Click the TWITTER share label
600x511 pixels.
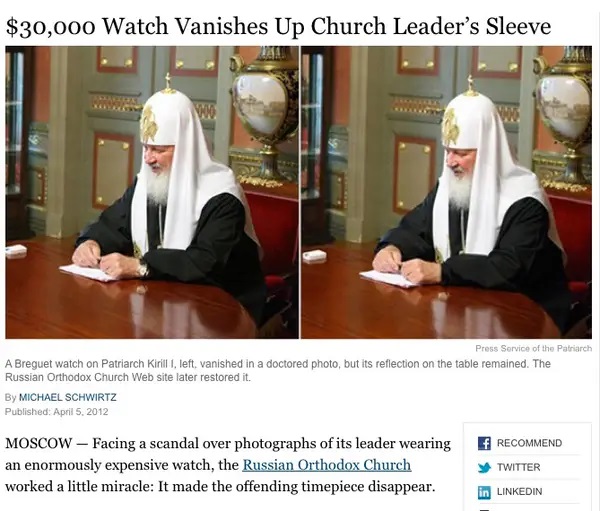point(518,467)
